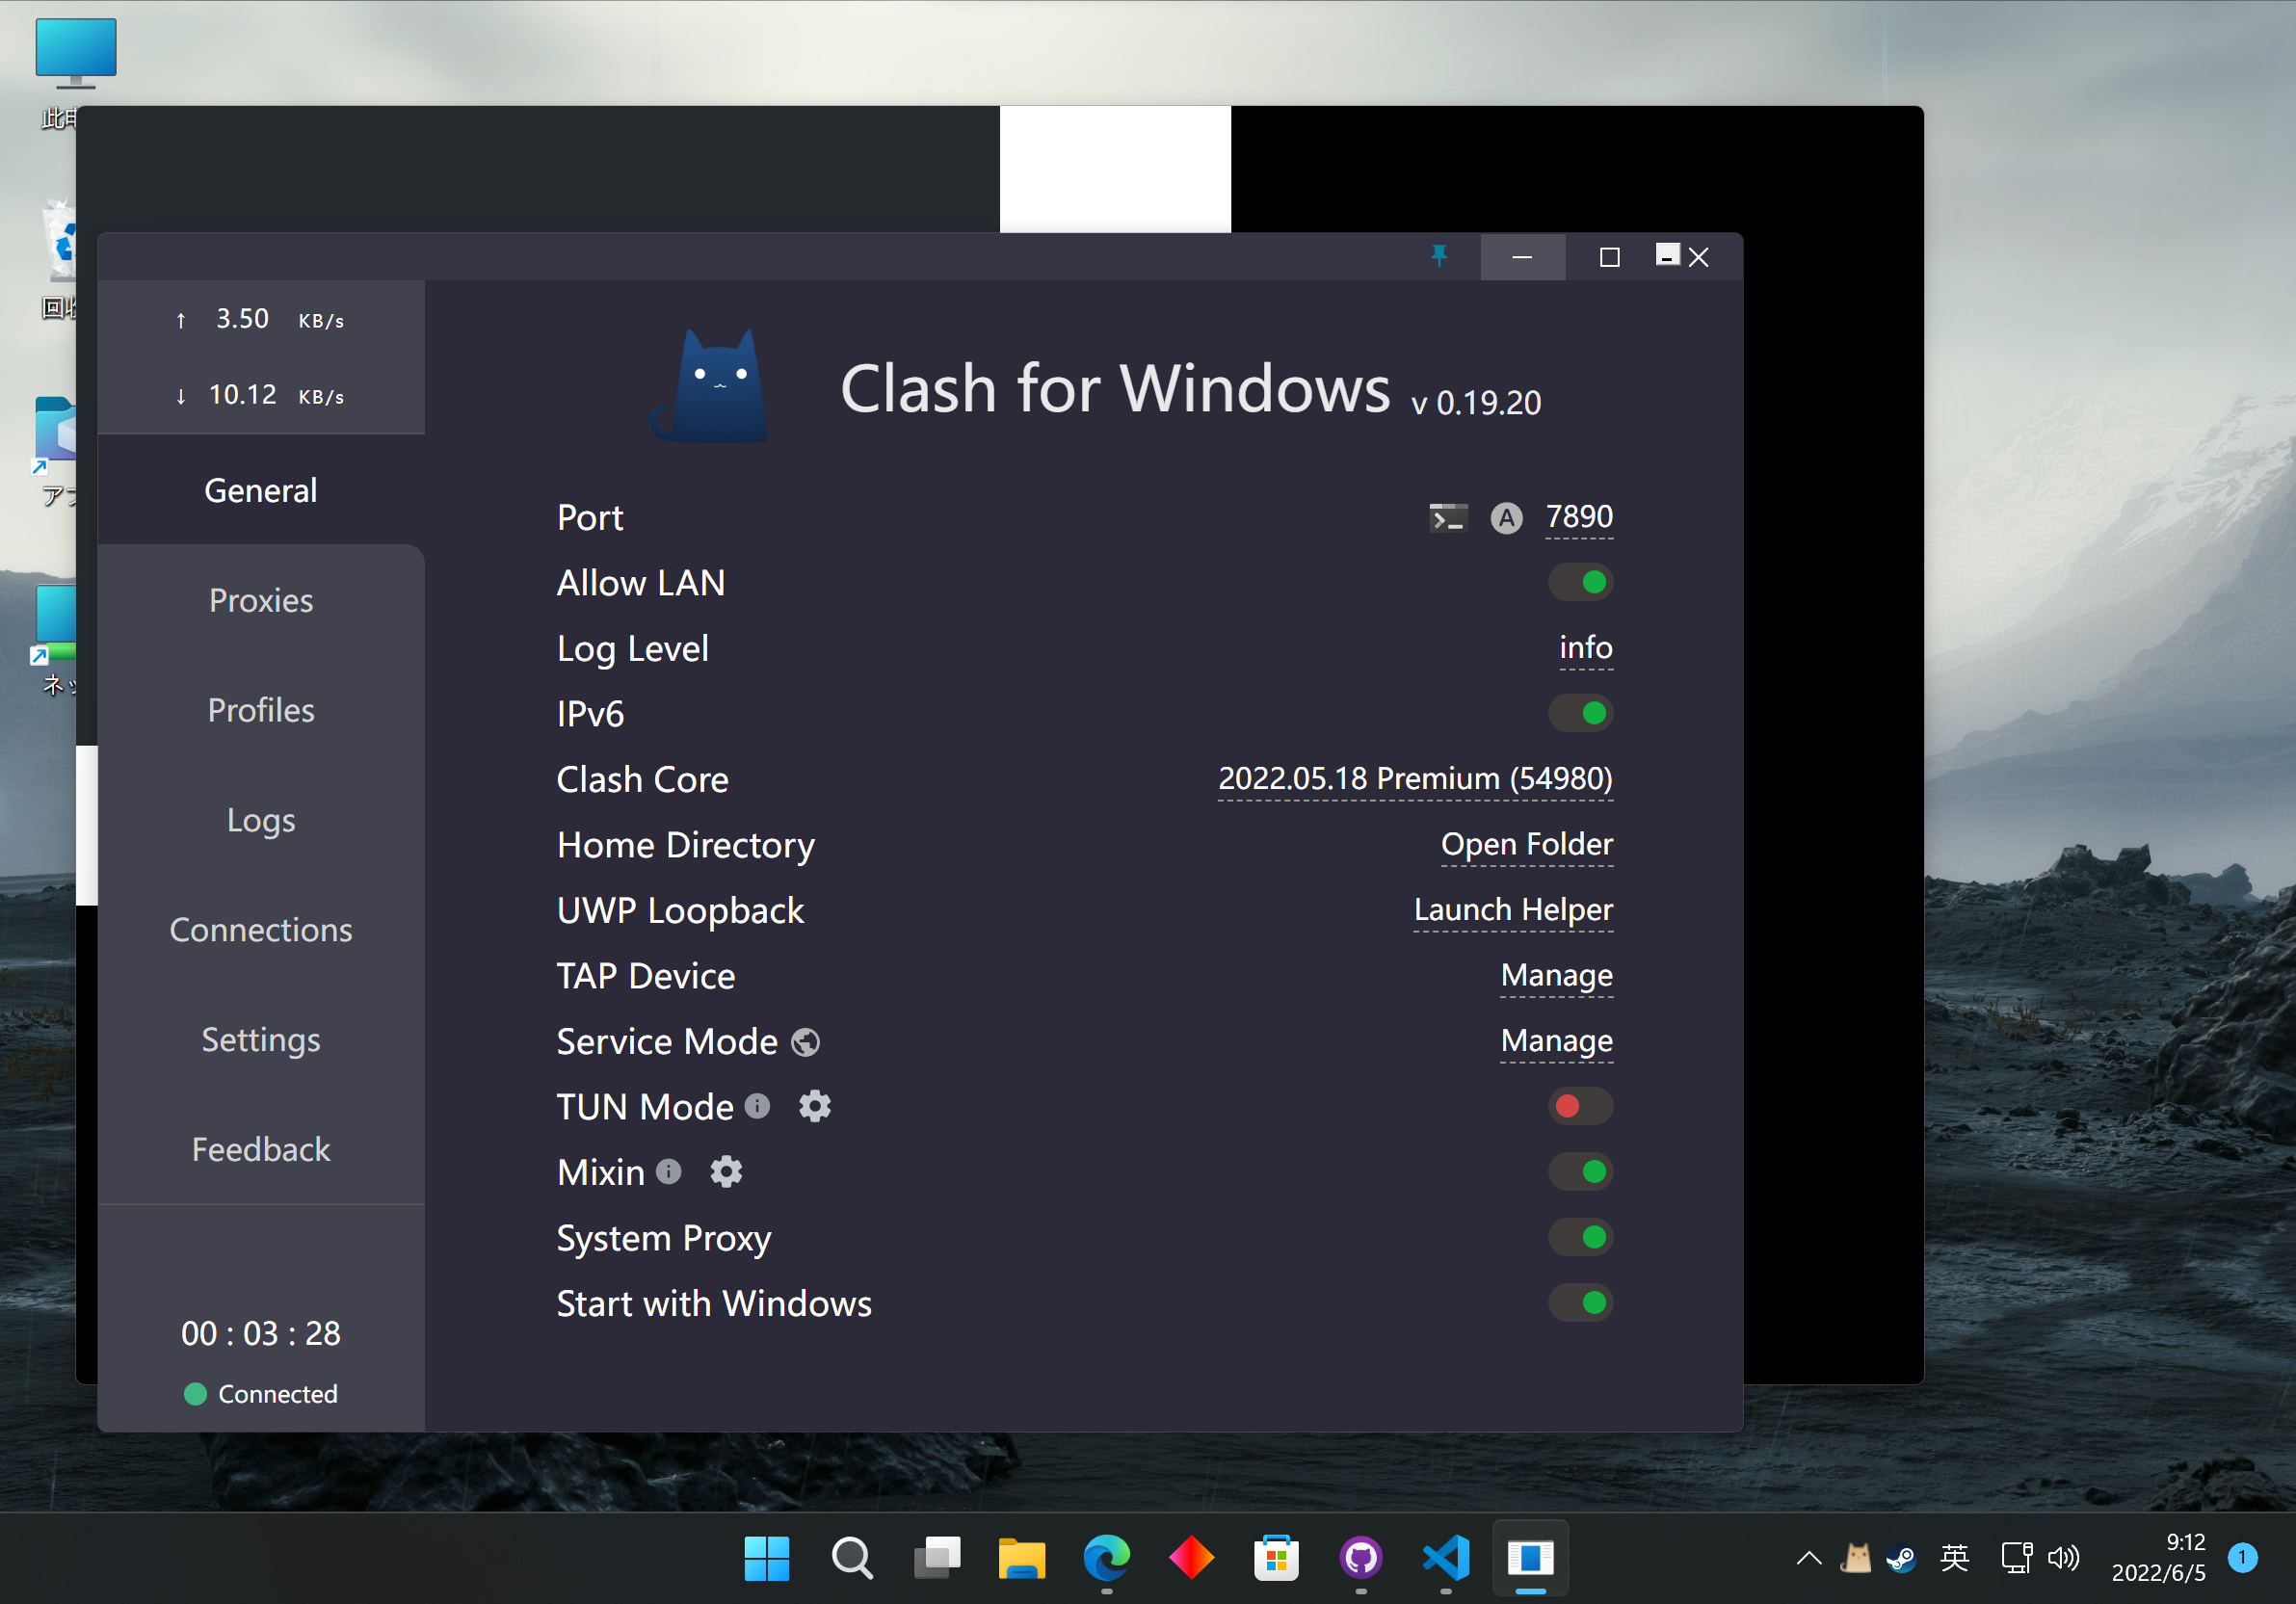Viewport: 2296px width, 1604px height.
Task: Click the 7890 port number field
Action: coord(1578,516)
